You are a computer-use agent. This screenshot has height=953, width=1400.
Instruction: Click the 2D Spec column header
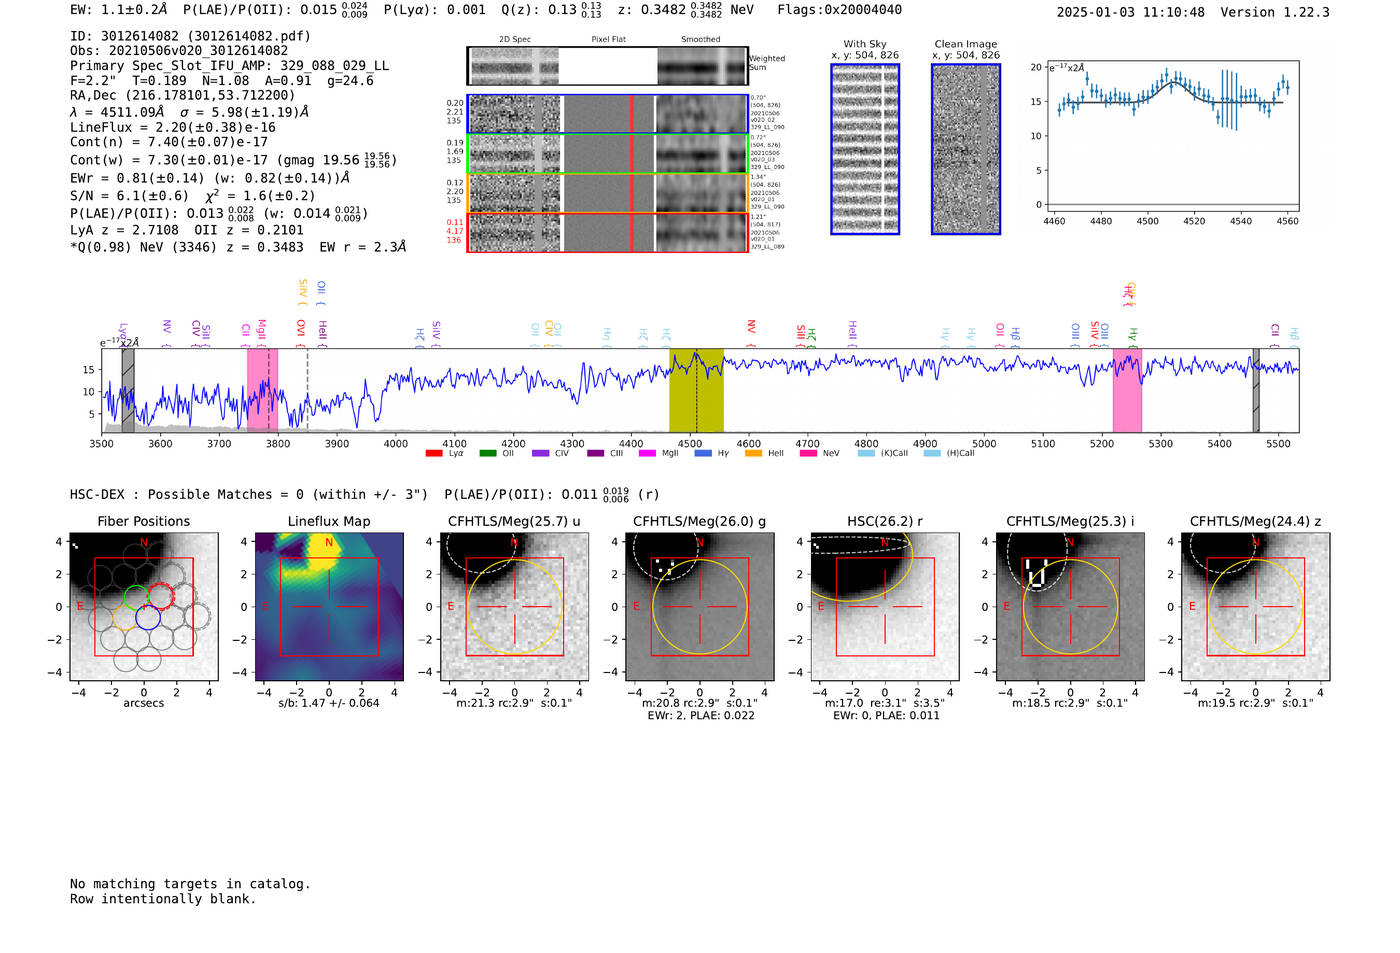click(x=515, y=40)
